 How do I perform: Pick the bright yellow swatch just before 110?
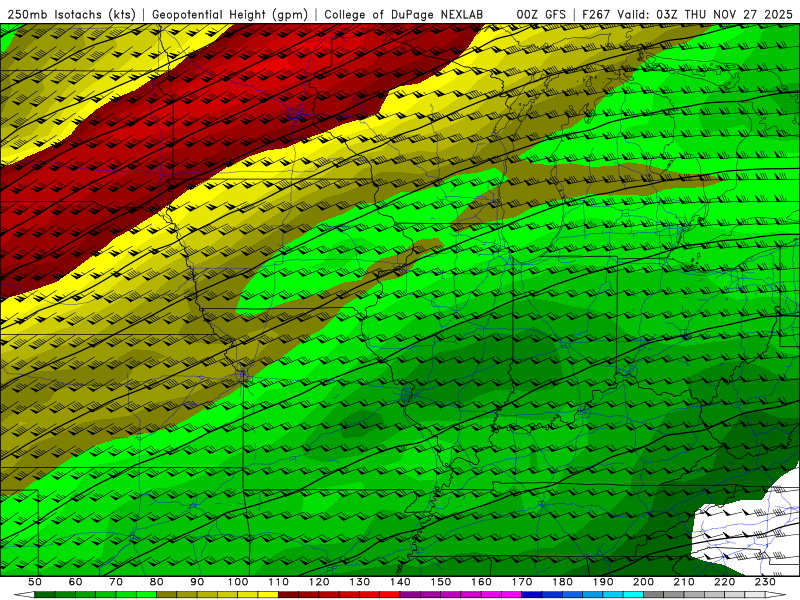click(268, 594)
